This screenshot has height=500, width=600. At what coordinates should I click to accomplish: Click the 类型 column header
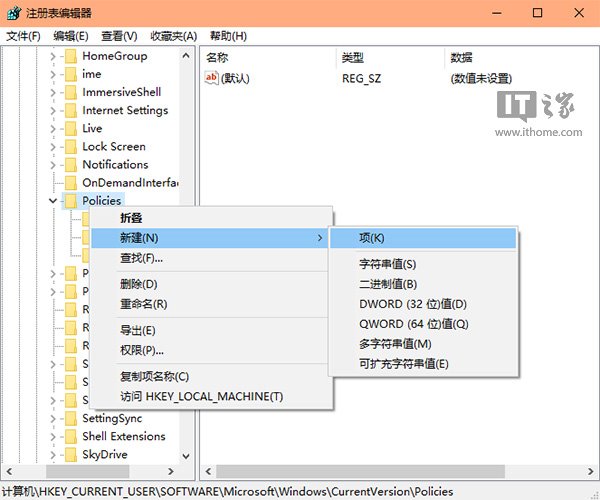point(390,58)
